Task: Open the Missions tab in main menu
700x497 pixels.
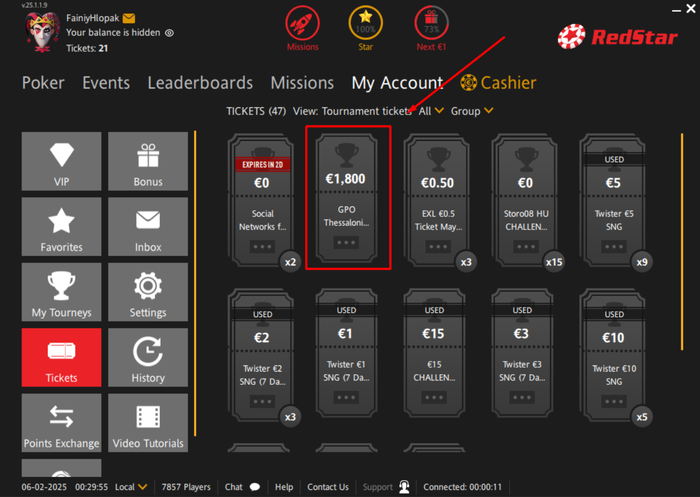Action: pyautogui.click(x=302, y=83)
